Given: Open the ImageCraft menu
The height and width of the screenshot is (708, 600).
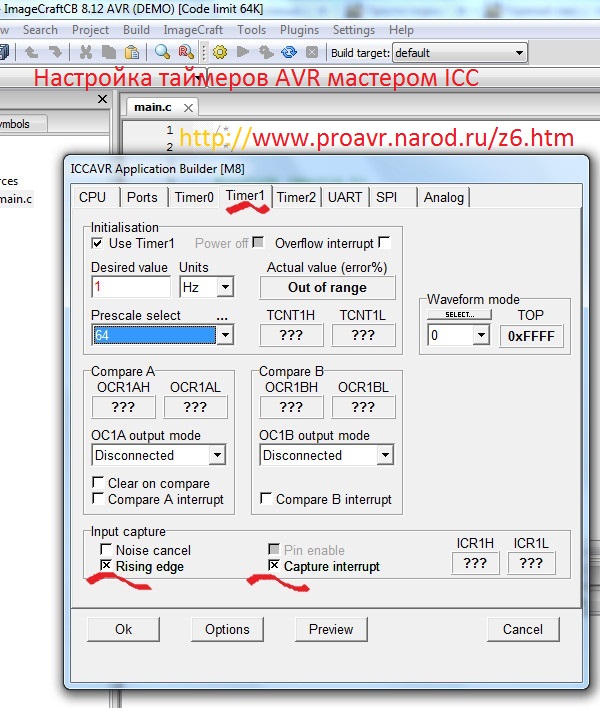Looking at the screenshot, I should (x=193, y=30).
